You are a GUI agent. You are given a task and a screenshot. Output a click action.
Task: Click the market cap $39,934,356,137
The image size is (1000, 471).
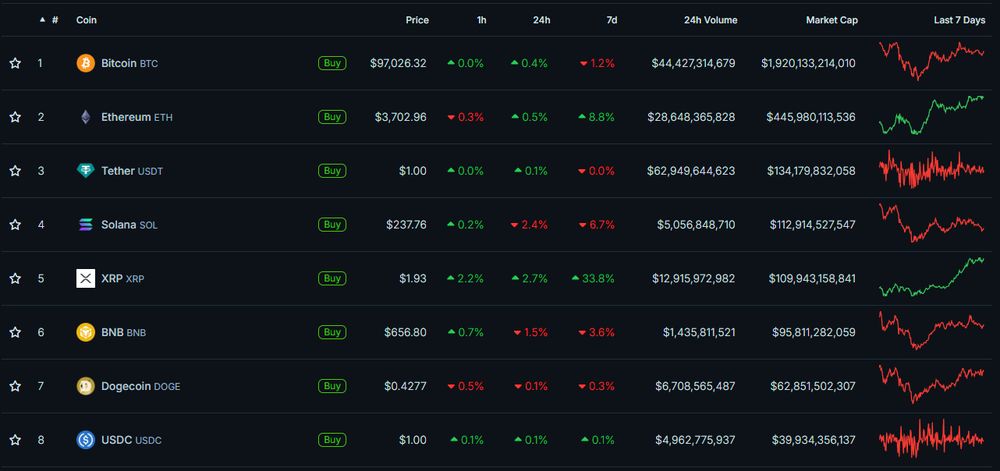pos(813,440)
